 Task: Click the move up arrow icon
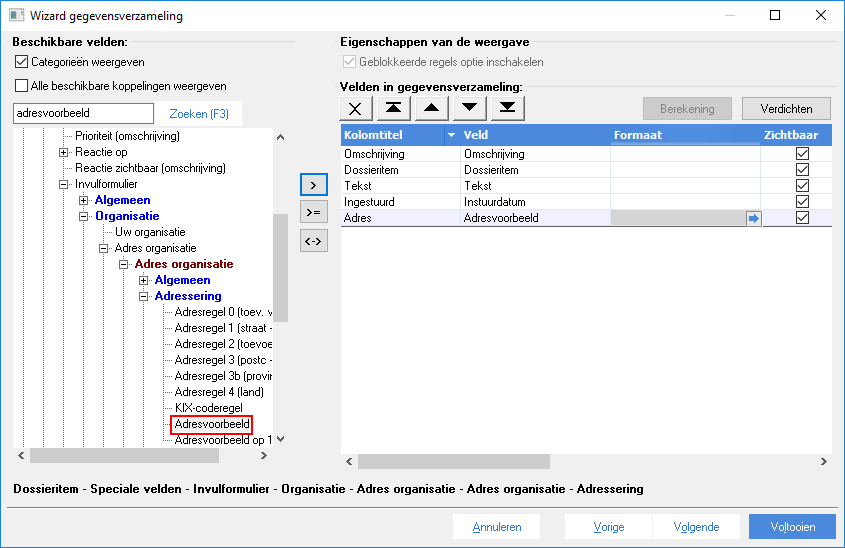(431, 108)
